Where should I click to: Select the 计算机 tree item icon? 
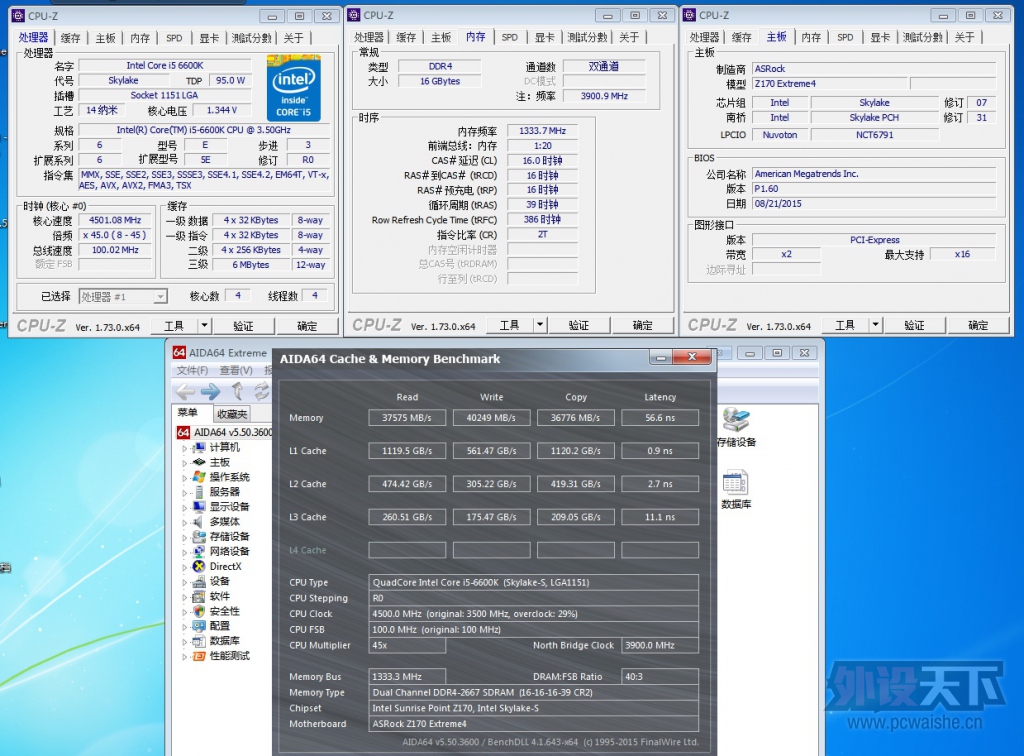pos(199,447)
